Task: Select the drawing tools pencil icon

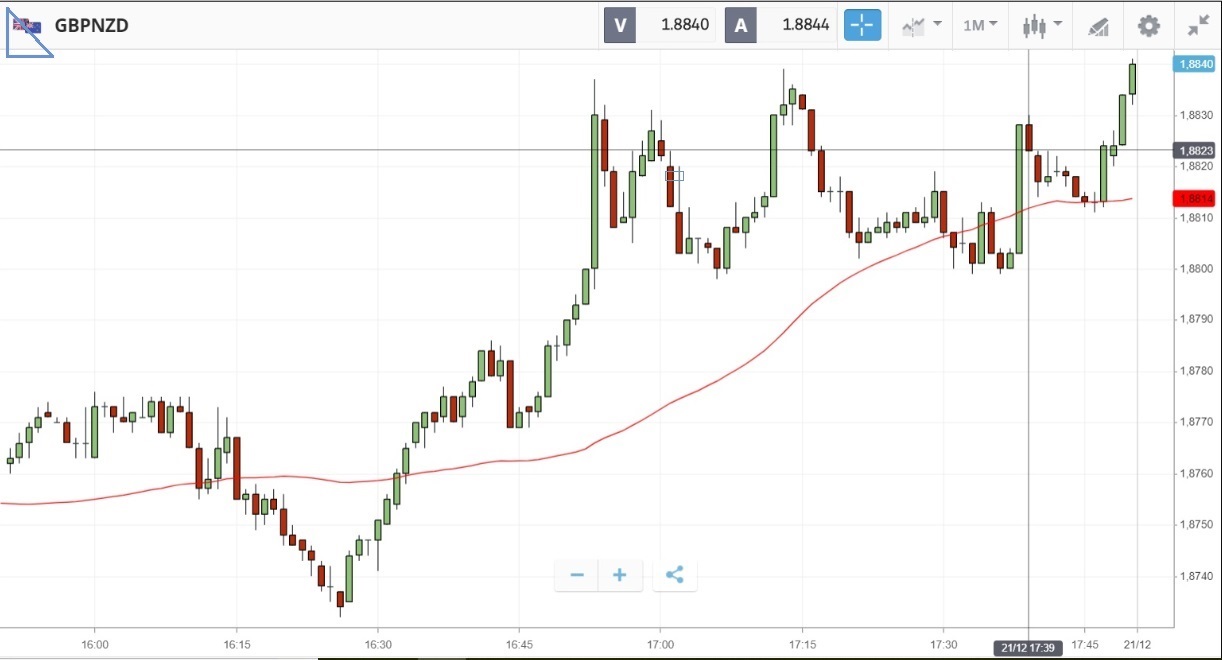Action: tap(1097, 26)
